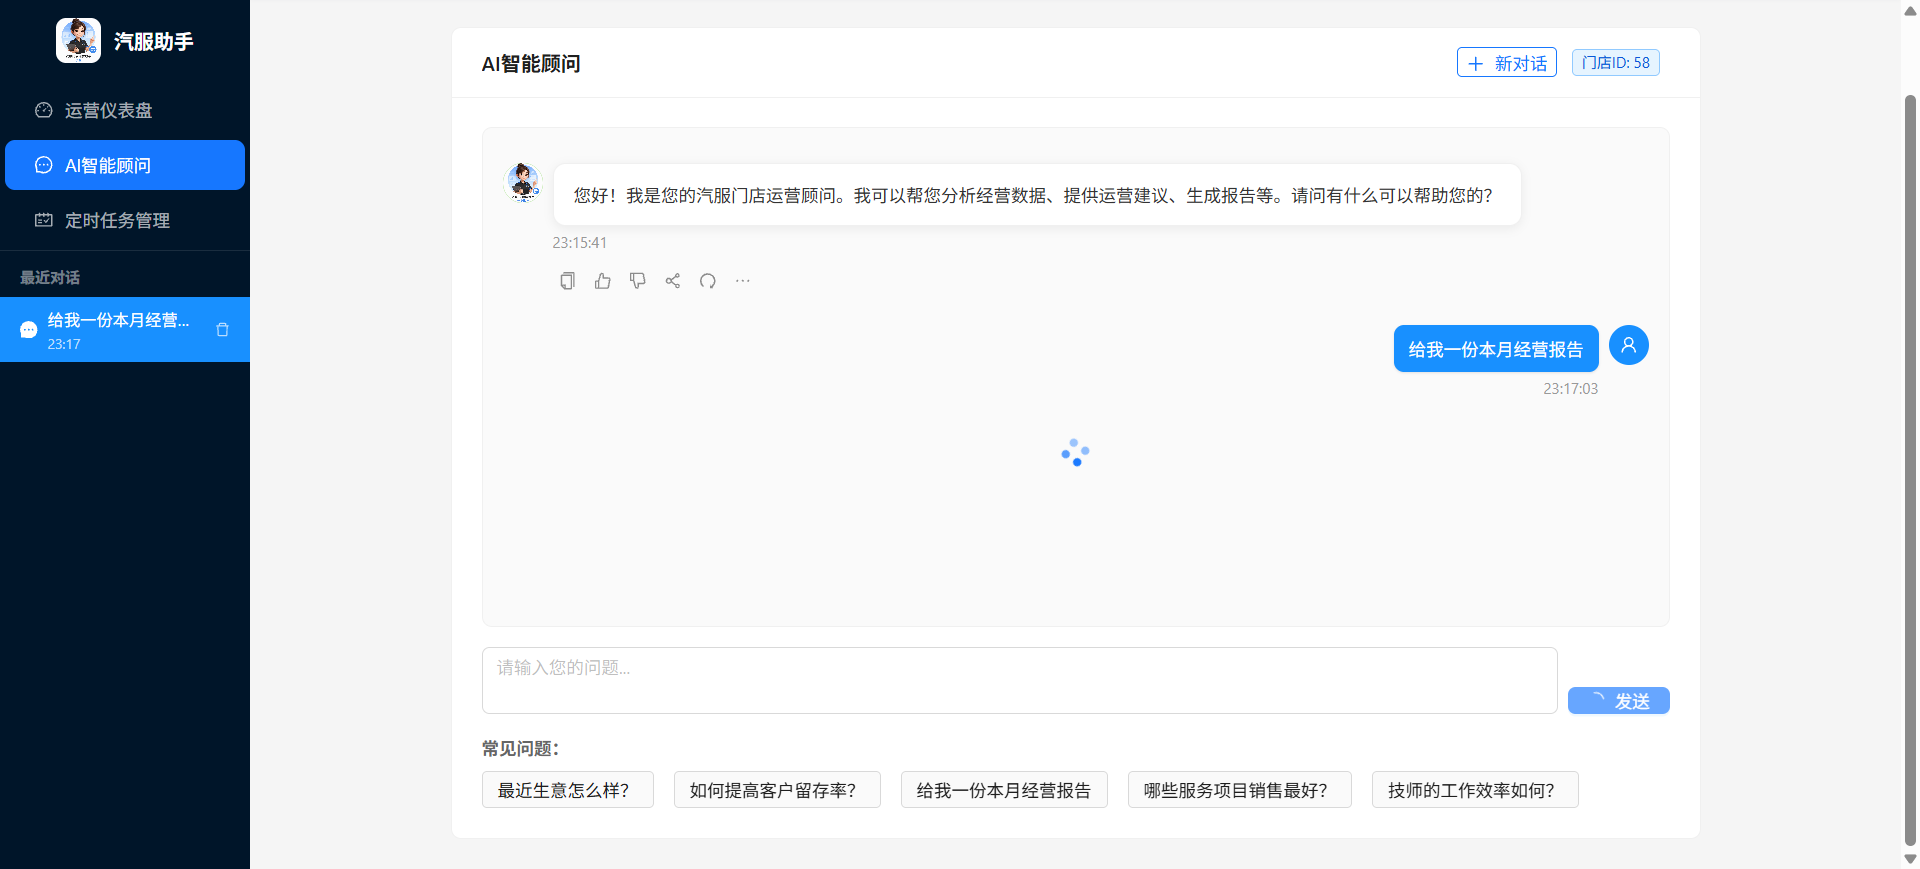The image size is (1920, 869).
Task: Click the chat bubble icon of the recent conversation
Action: (x=28, y=330)
